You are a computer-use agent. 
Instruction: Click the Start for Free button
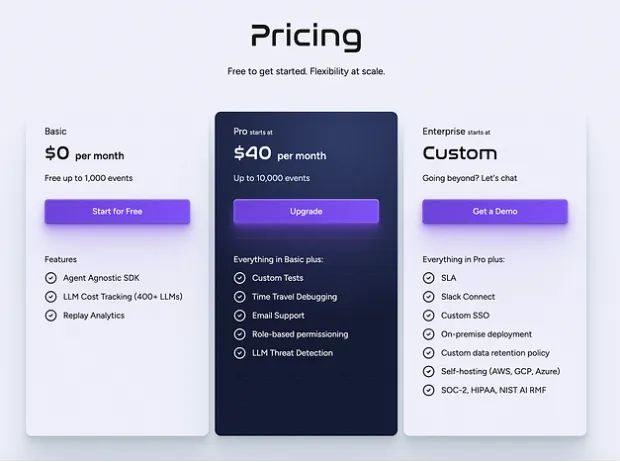tap(117, 211)
